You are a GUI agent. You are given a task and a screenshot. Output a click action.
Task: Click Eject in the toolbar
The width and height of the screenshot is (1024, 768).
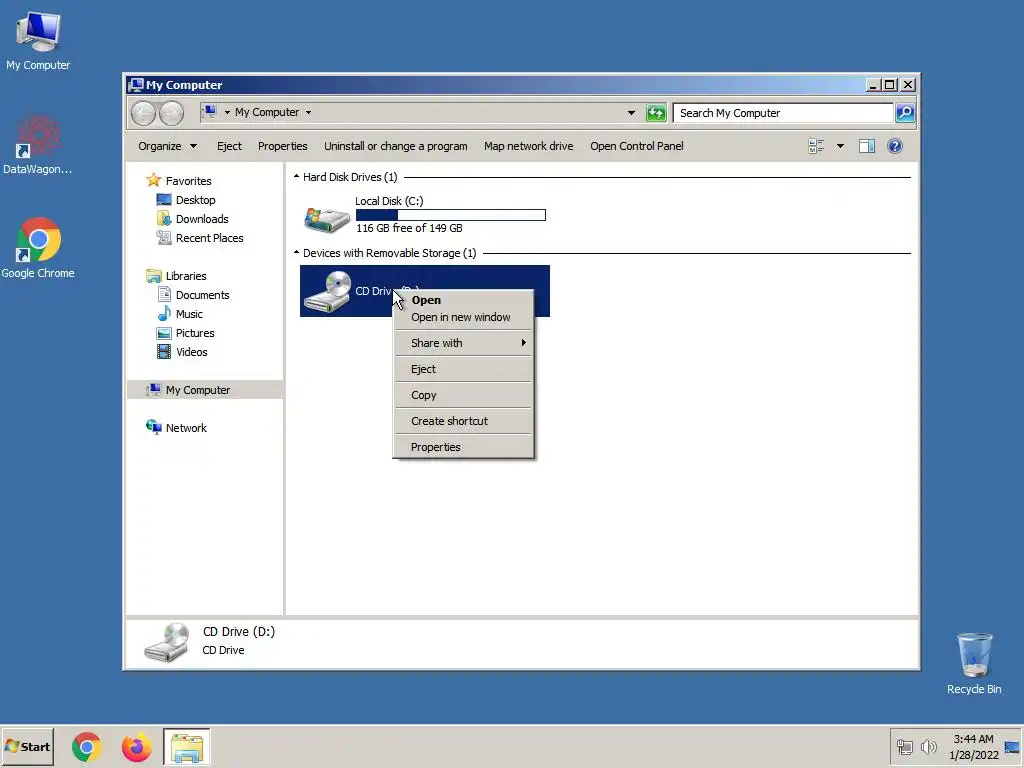point(229,146)
